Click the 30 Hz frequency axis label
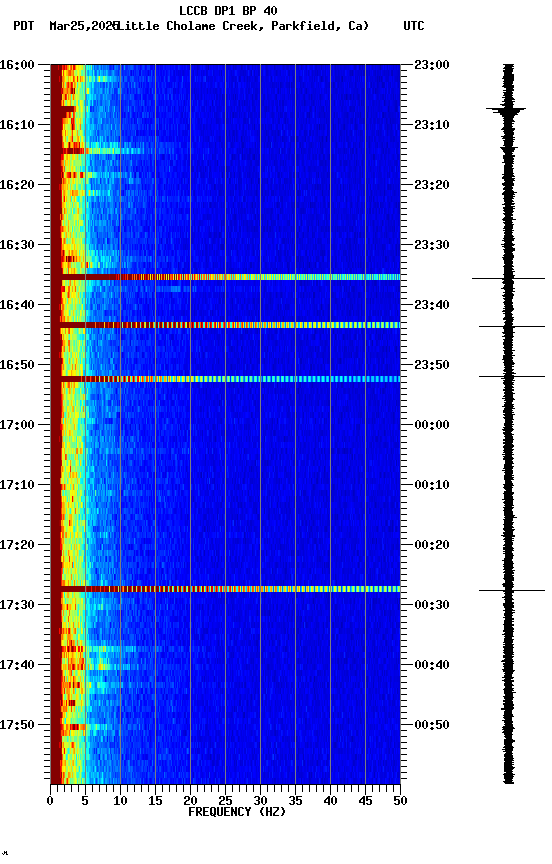552x864 pixels. (x=260, y=801)
